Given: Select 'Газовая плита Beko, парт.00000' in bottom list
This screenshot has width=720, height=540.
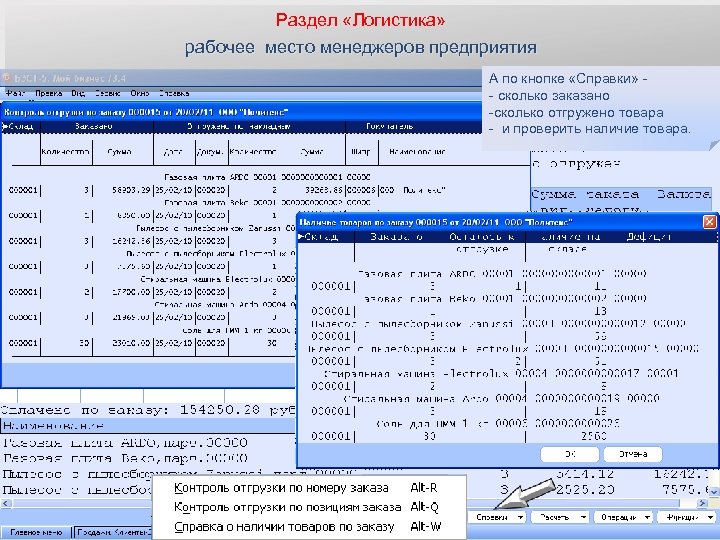Looking at the screenshot, I should [x=125, y=458].
